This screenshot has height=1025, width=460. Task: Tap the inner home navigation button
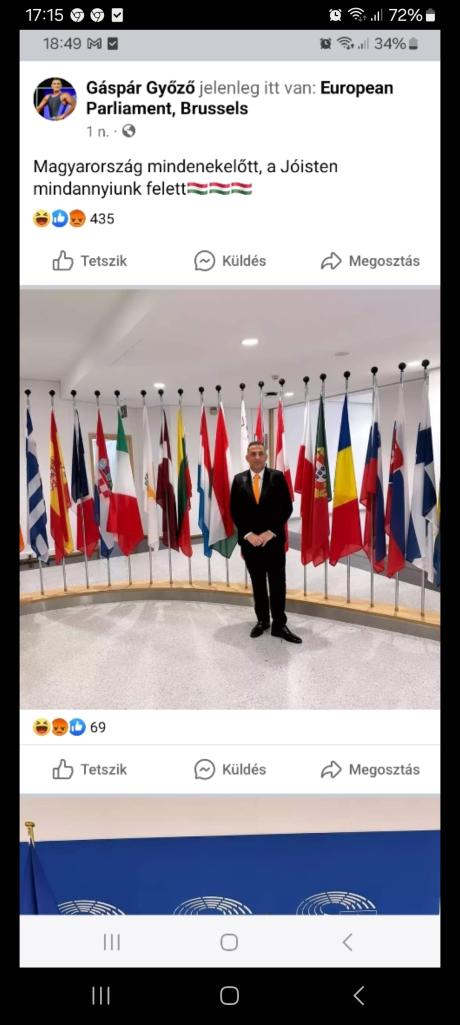click(x=229, y=942)
